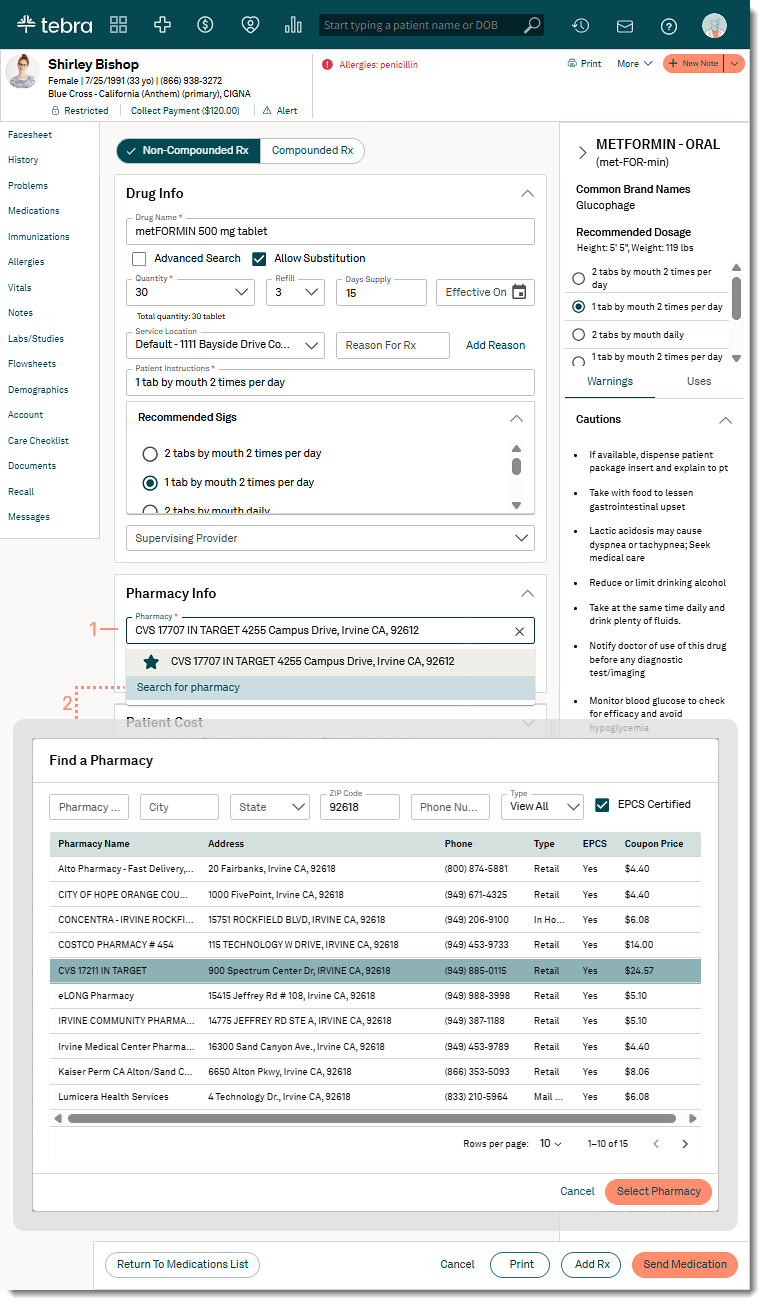This screenshot has width=765, height=1305.
Task: Open the Rows per page dropdown
Action: [551, 1143]
